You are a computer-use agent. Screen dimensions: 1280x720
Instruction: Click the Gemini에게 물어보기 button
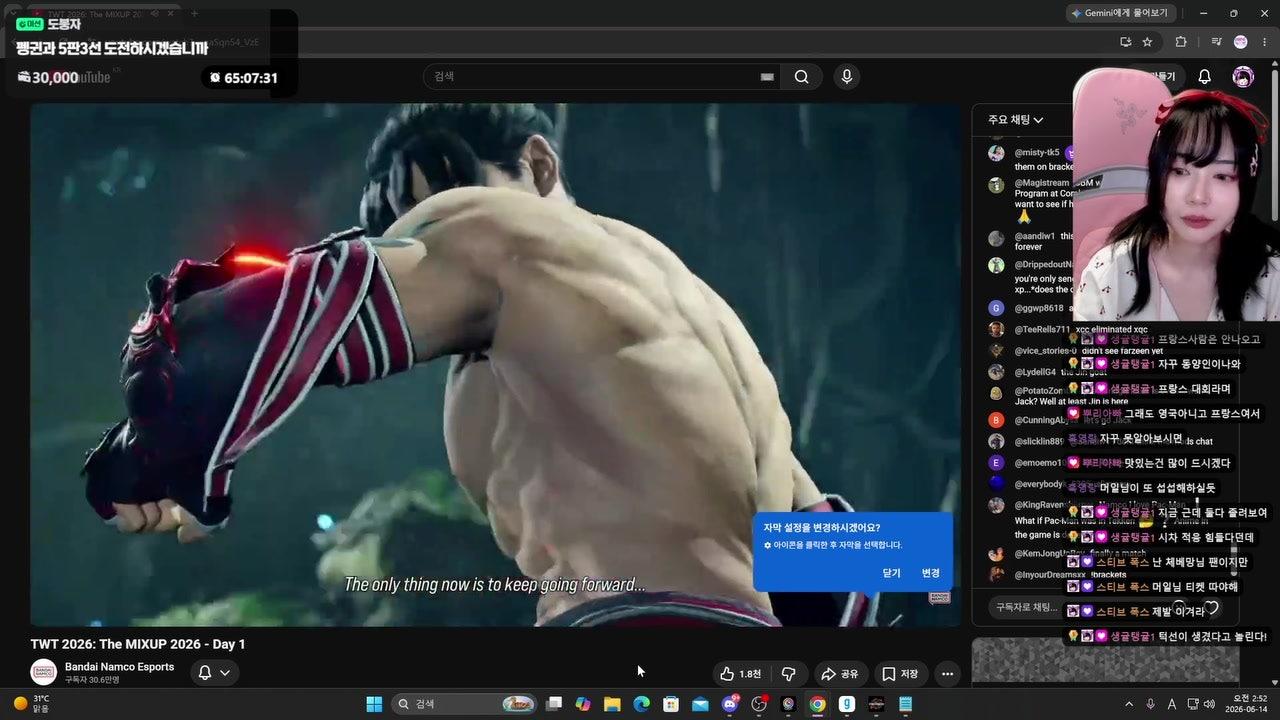point(1119,13)
